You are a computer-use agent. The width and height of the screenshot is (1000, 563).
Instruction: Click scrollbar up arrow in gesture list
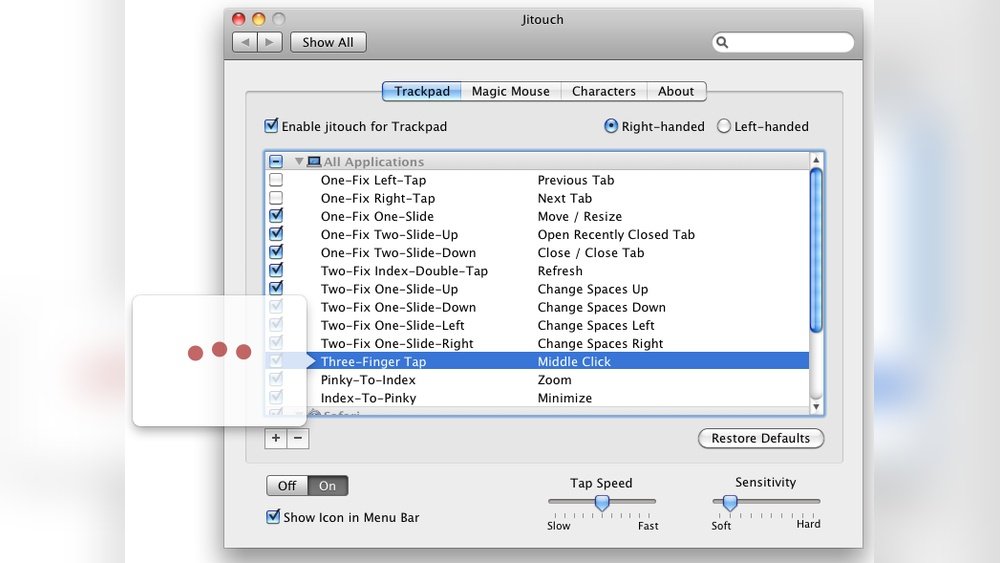coord(816,159)
